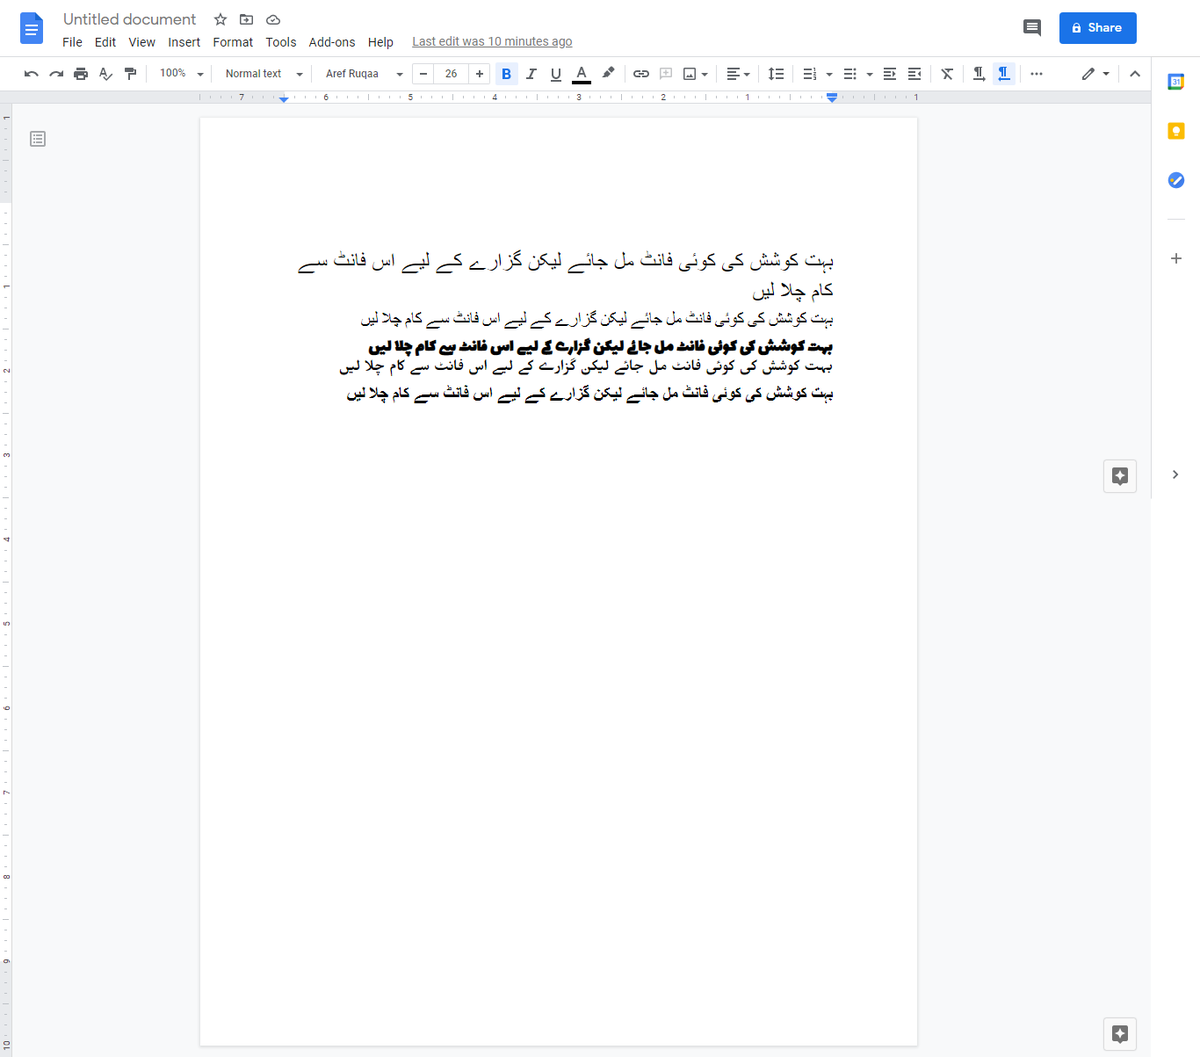Viewport: 1200px width, 1057px height.
Task: Click the increase indent icon
Action: point(914,74)
